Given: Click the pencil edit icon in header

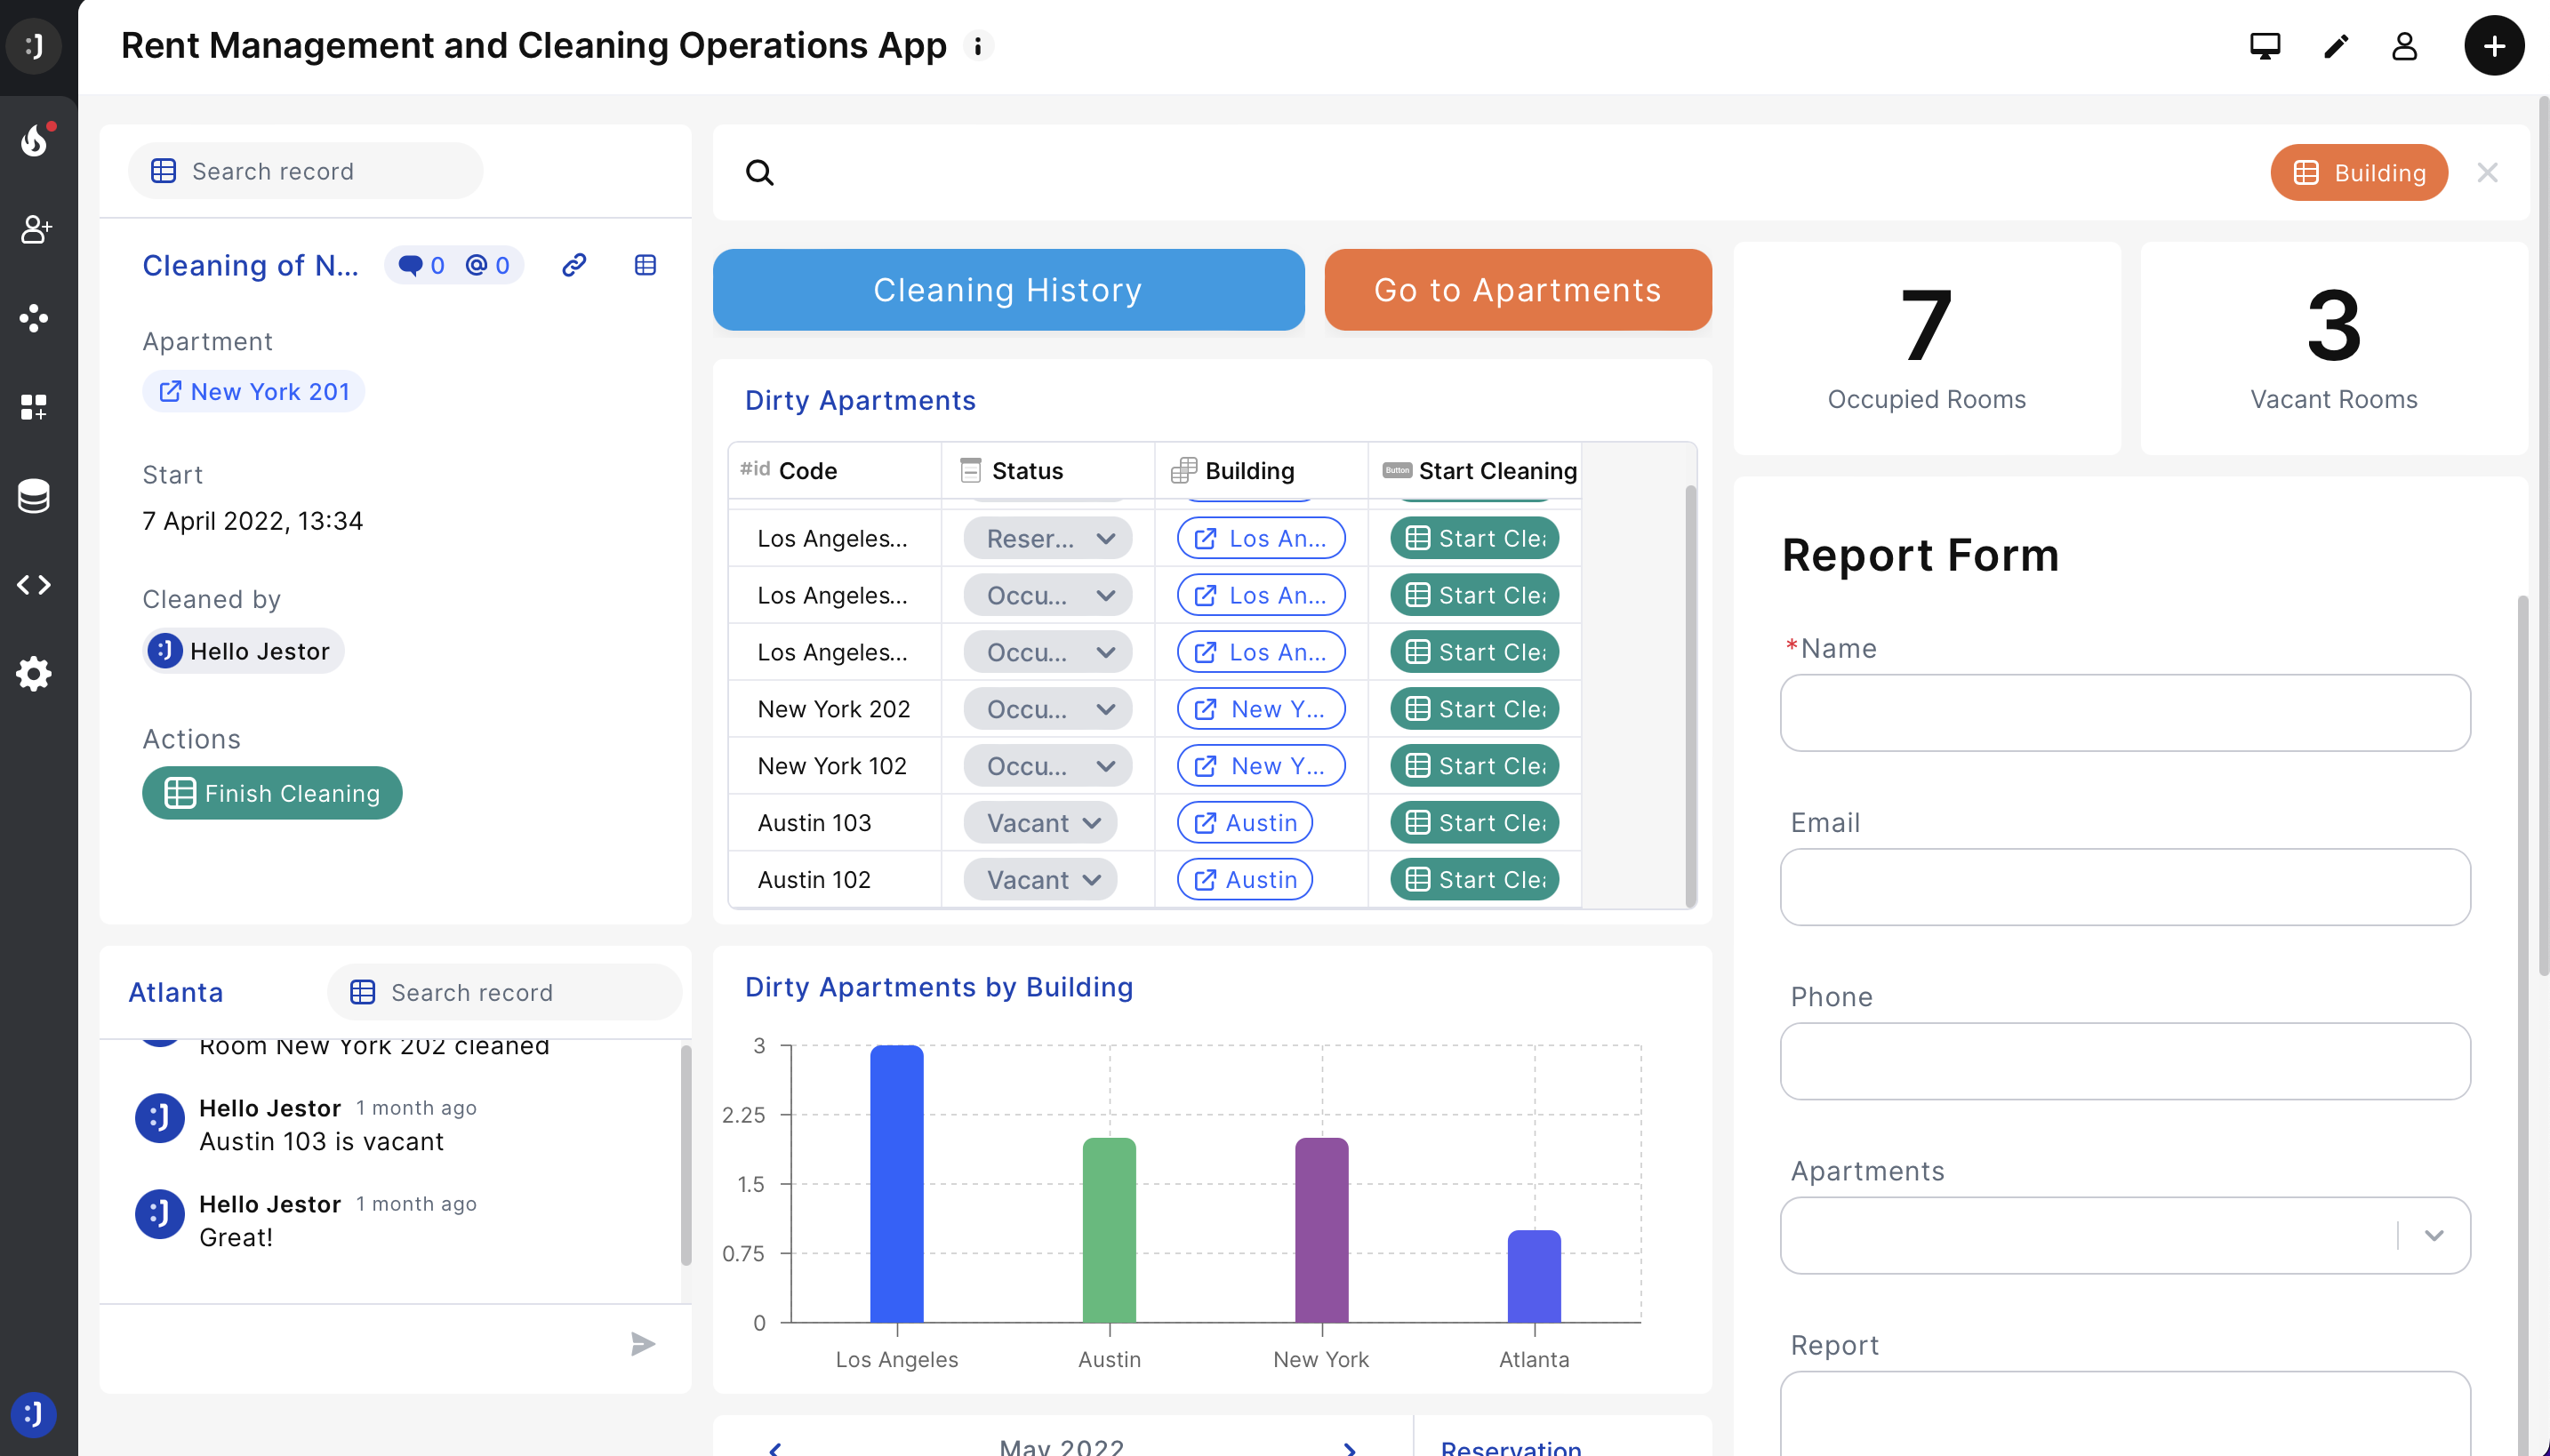Looking at the screenshot, I should (2336, 46).
